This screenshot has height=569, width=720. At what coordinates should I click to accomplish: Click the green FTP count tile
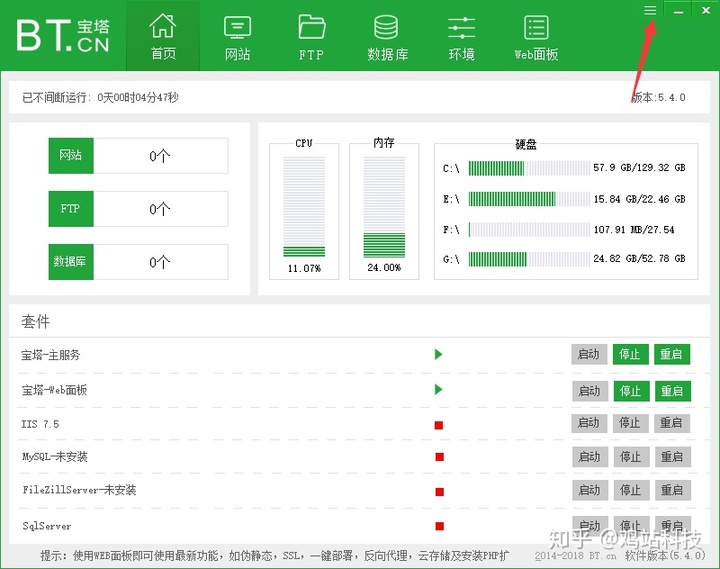tap(71, 209)
